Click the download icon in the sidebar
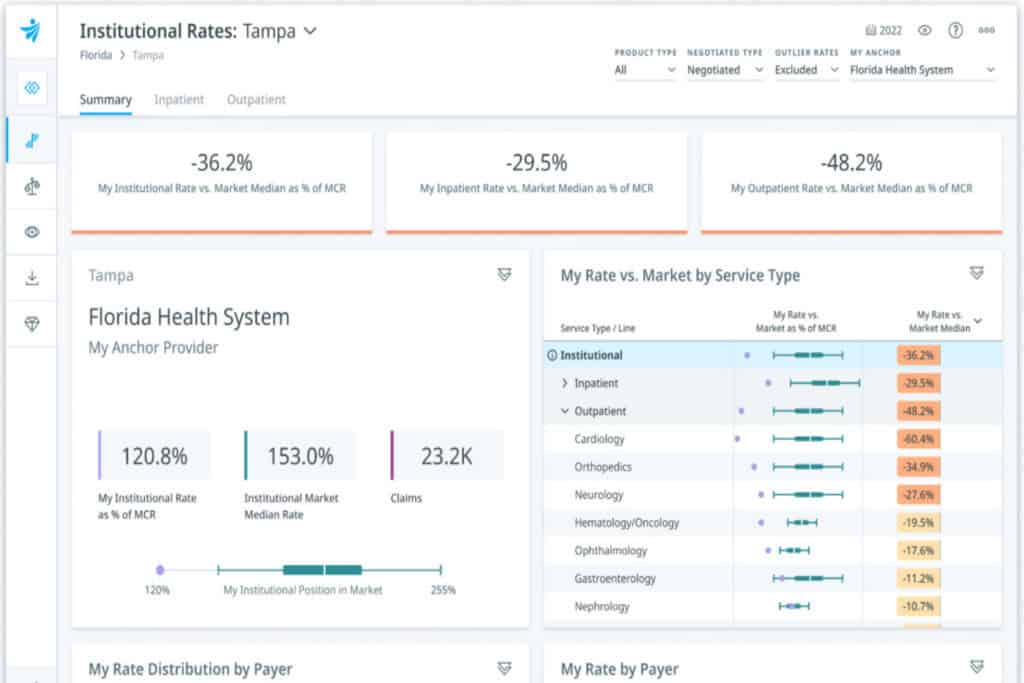Image resolution: width=1024 pixels, height=683 pixels. point(31,278)
